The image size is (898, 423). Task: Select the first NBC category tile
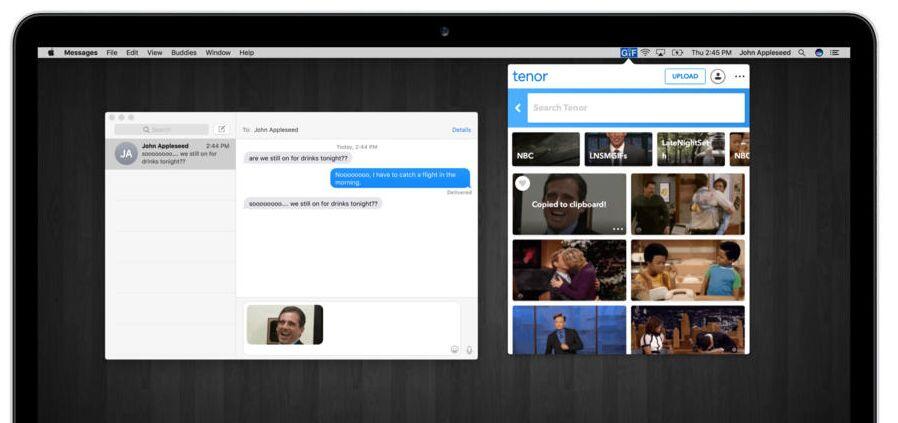[x=546, y=149]
